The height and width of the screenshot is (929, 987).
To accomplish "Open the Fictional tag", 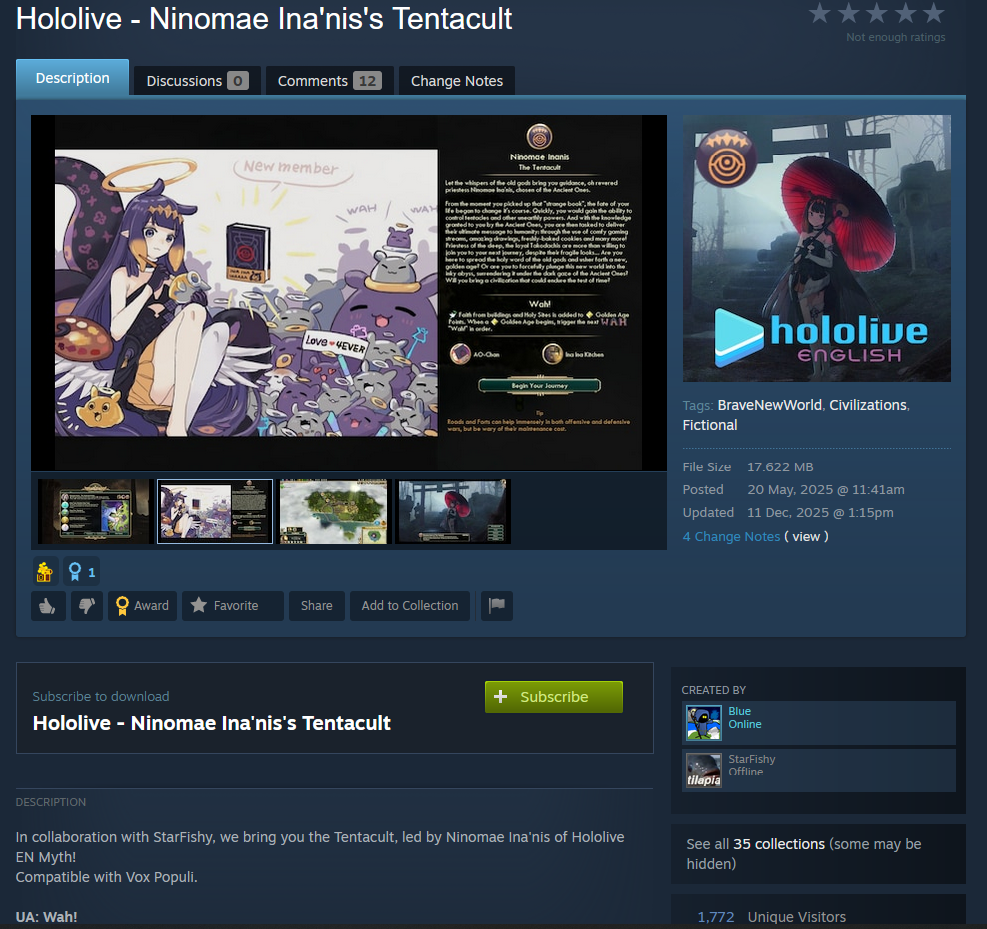I will (709, 425).
